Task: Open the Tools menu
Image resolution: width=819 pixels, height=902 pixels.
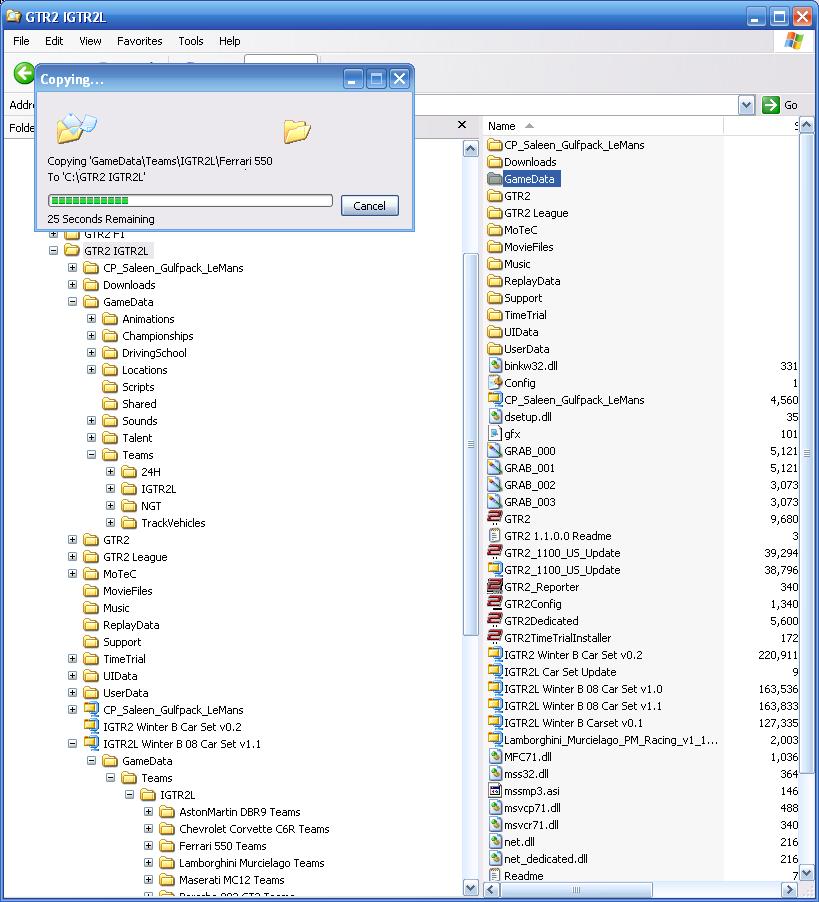Action: (191, 41)
